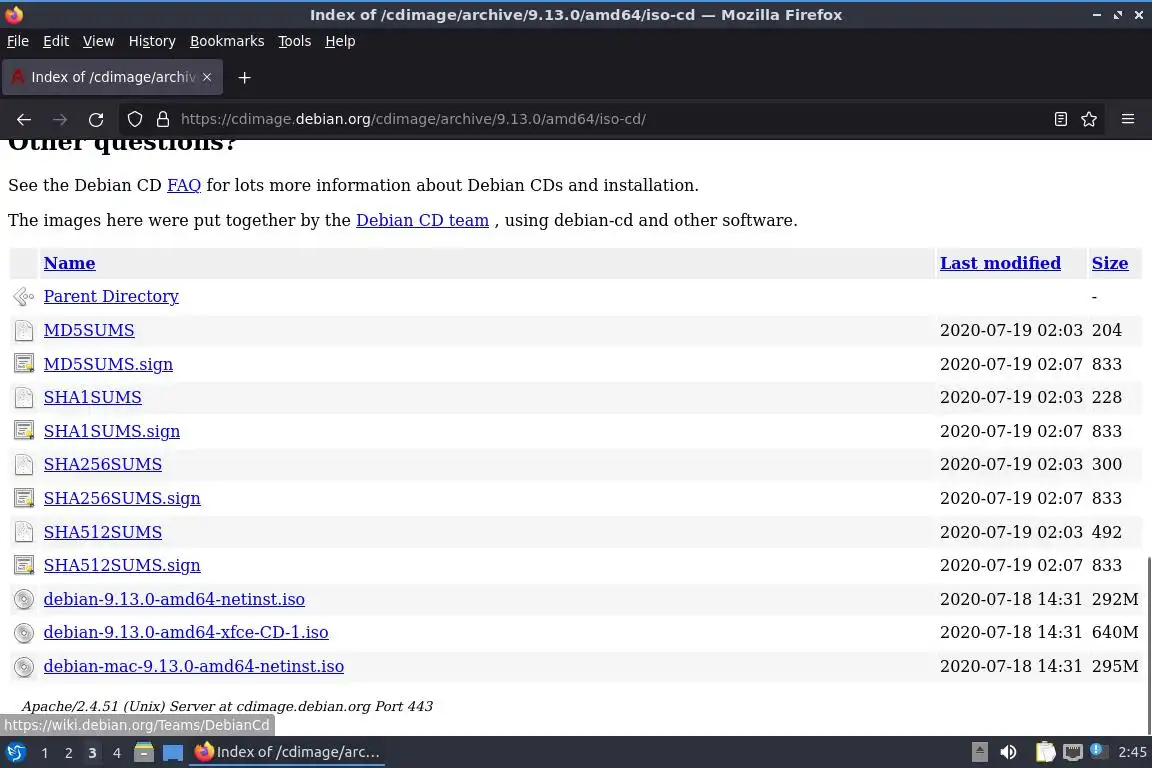
Task: Click the file icon next to SHA512SUMS
Action: pos(24,532)
